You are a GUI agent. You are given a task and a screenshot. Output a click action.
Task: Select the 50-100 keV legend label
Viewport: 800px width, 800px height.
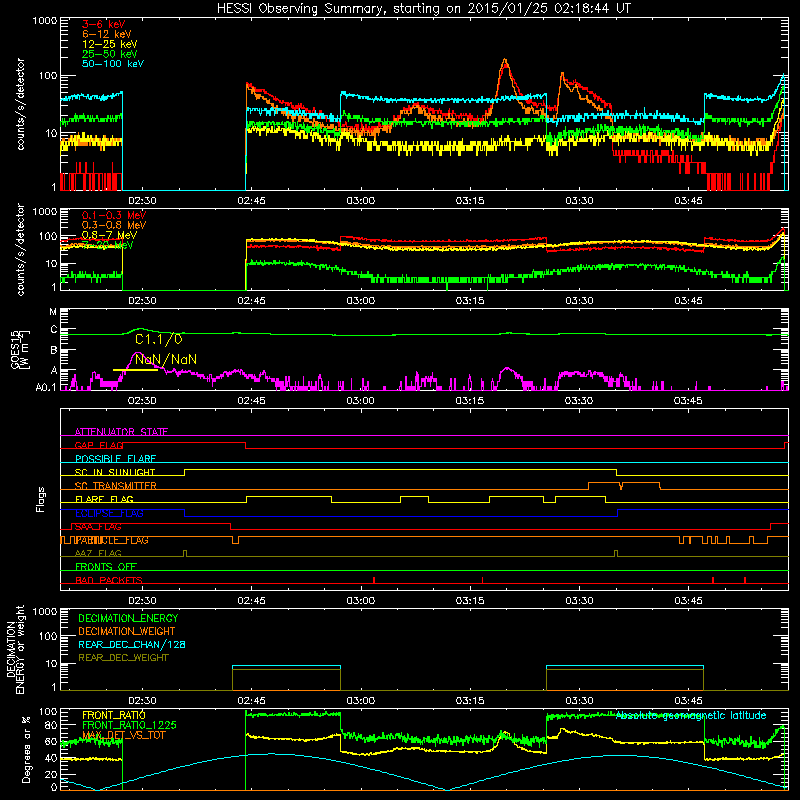click(113, 63)
